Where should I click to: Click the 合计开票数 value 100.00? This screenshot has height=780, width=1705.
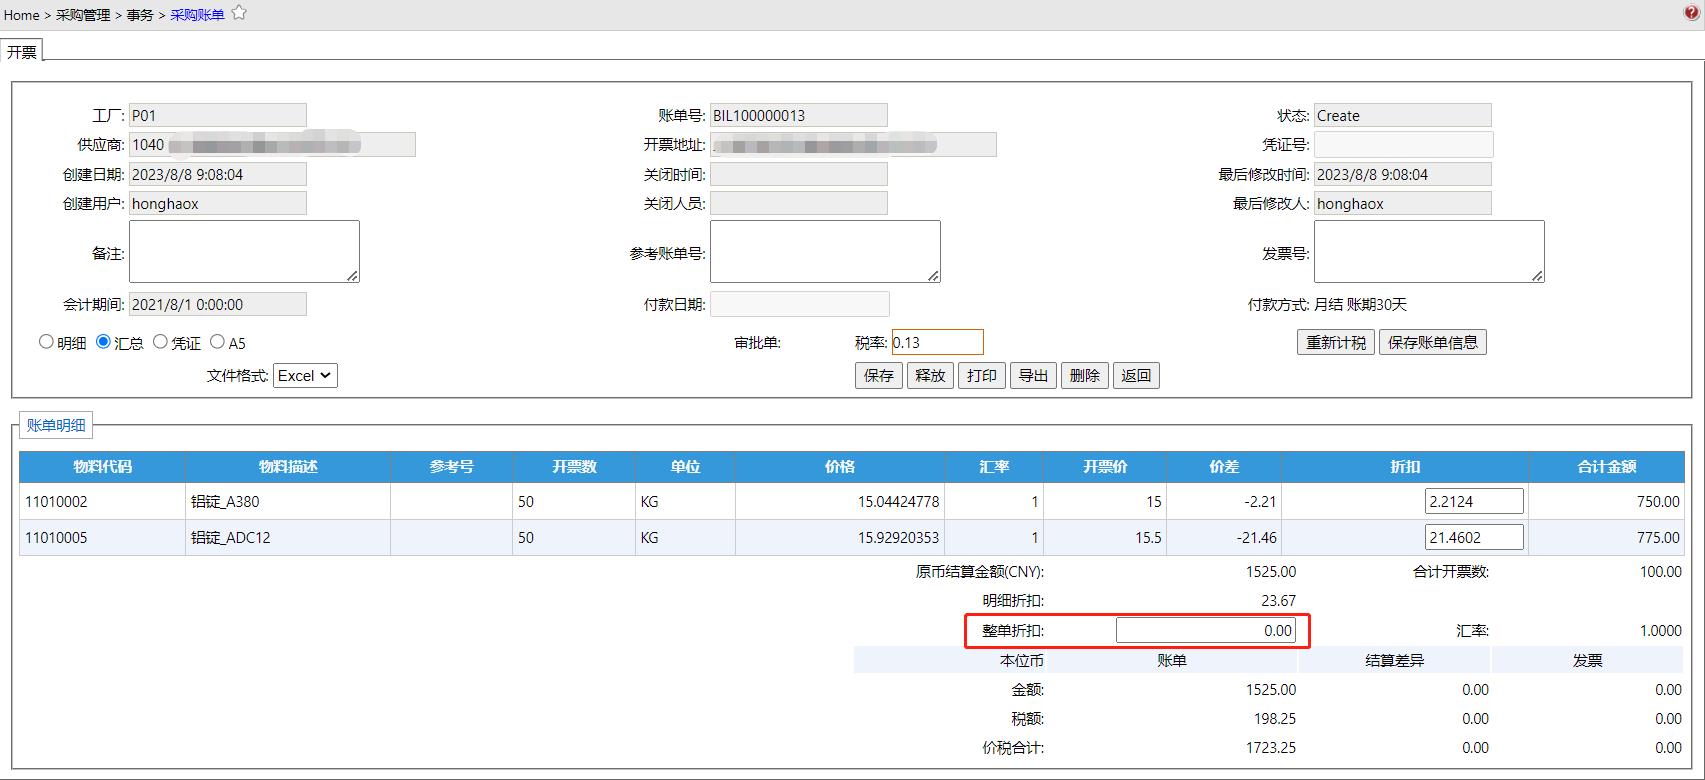[1661, 572]
